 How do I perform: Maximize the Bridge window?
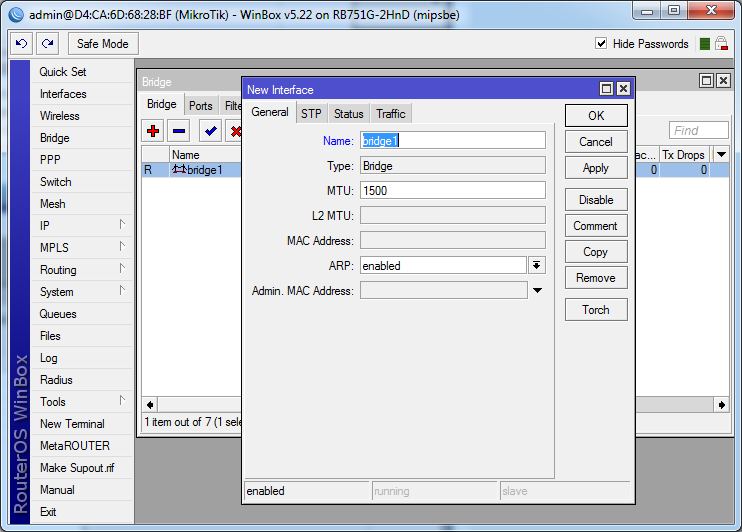tap(706, 80)
